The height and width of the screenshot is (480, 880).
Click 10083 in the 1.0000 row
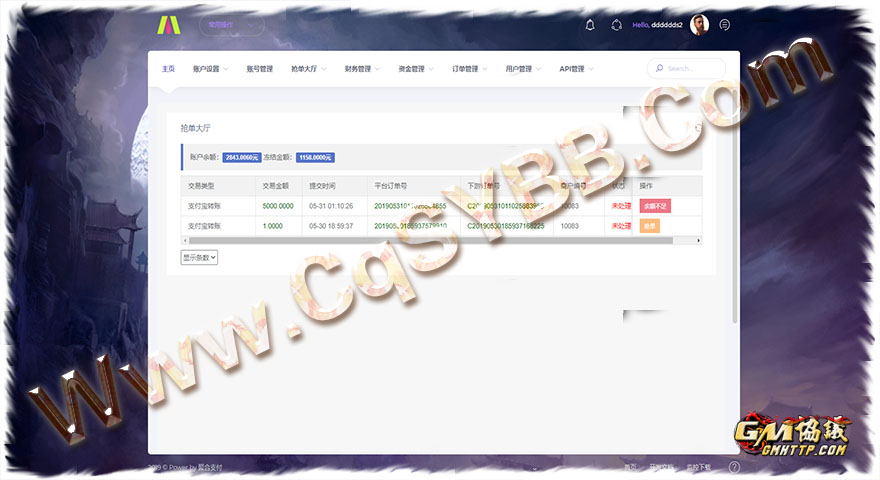coord(569,226)
